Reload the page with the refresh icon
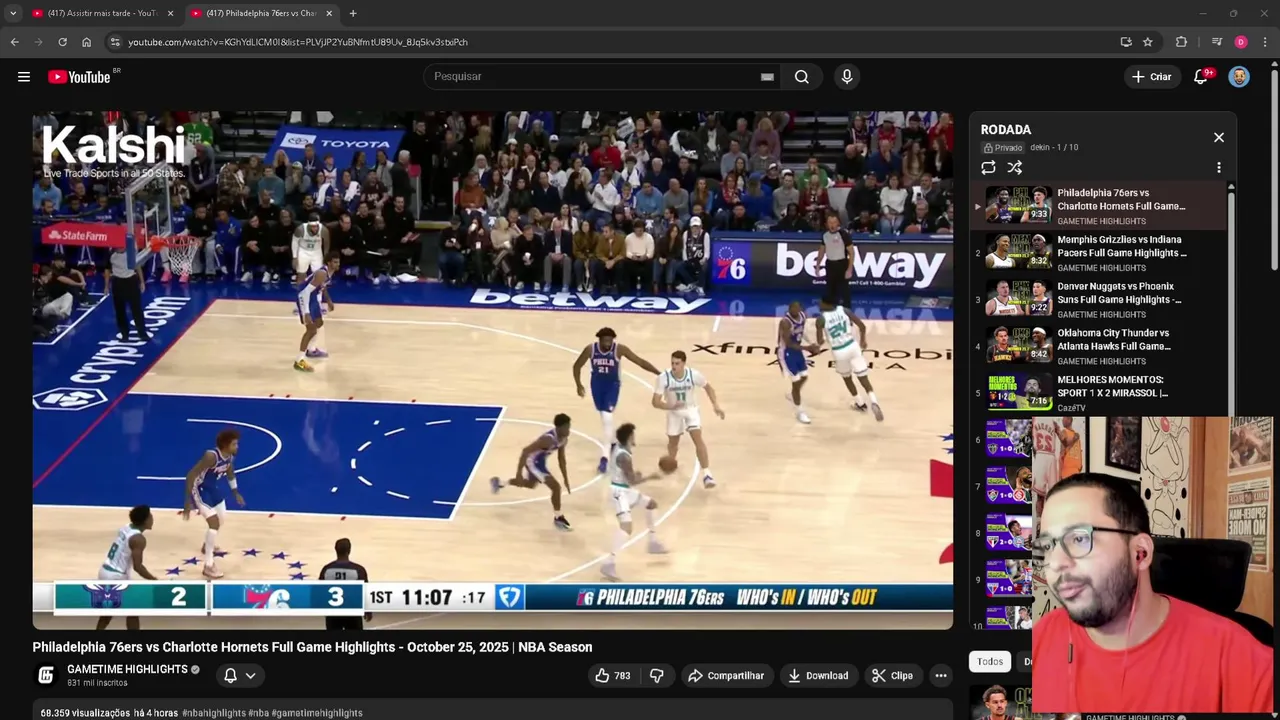Image resolution: width=1280 pixels, height=720 pixels. (62, 42)
